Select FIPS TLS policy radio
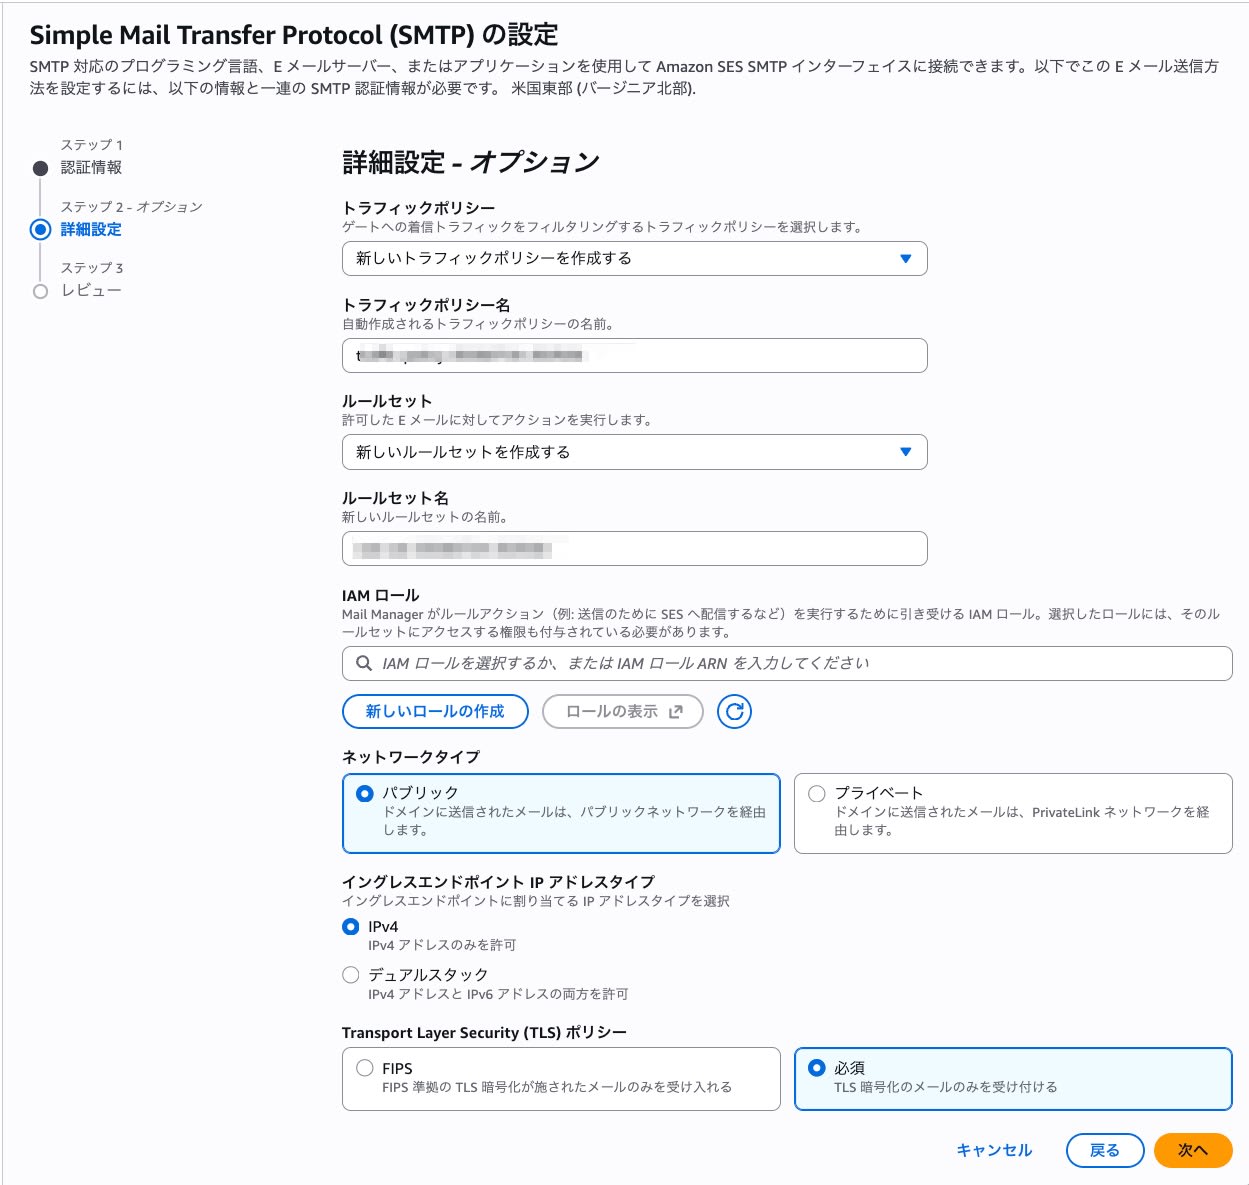1249x1185 pixels. point(365,1068)
